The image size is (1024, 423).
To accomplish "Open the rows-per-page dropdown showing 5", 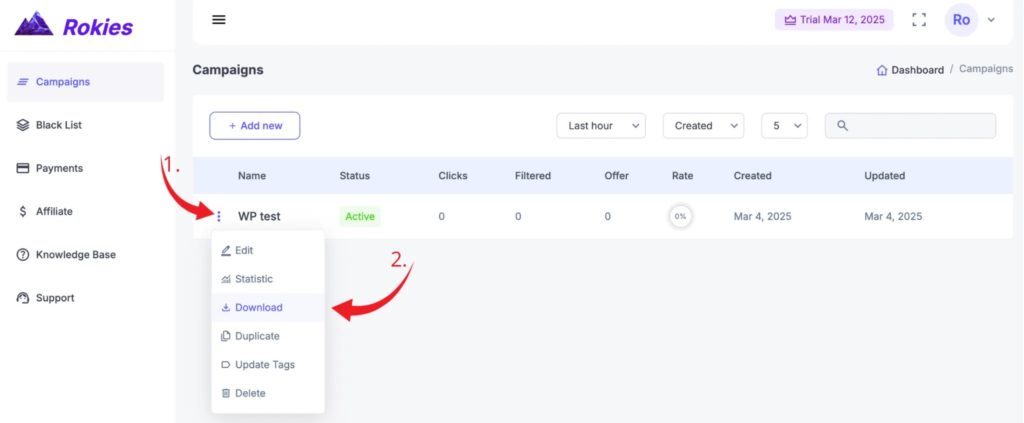I will click(x=784, y=125).
